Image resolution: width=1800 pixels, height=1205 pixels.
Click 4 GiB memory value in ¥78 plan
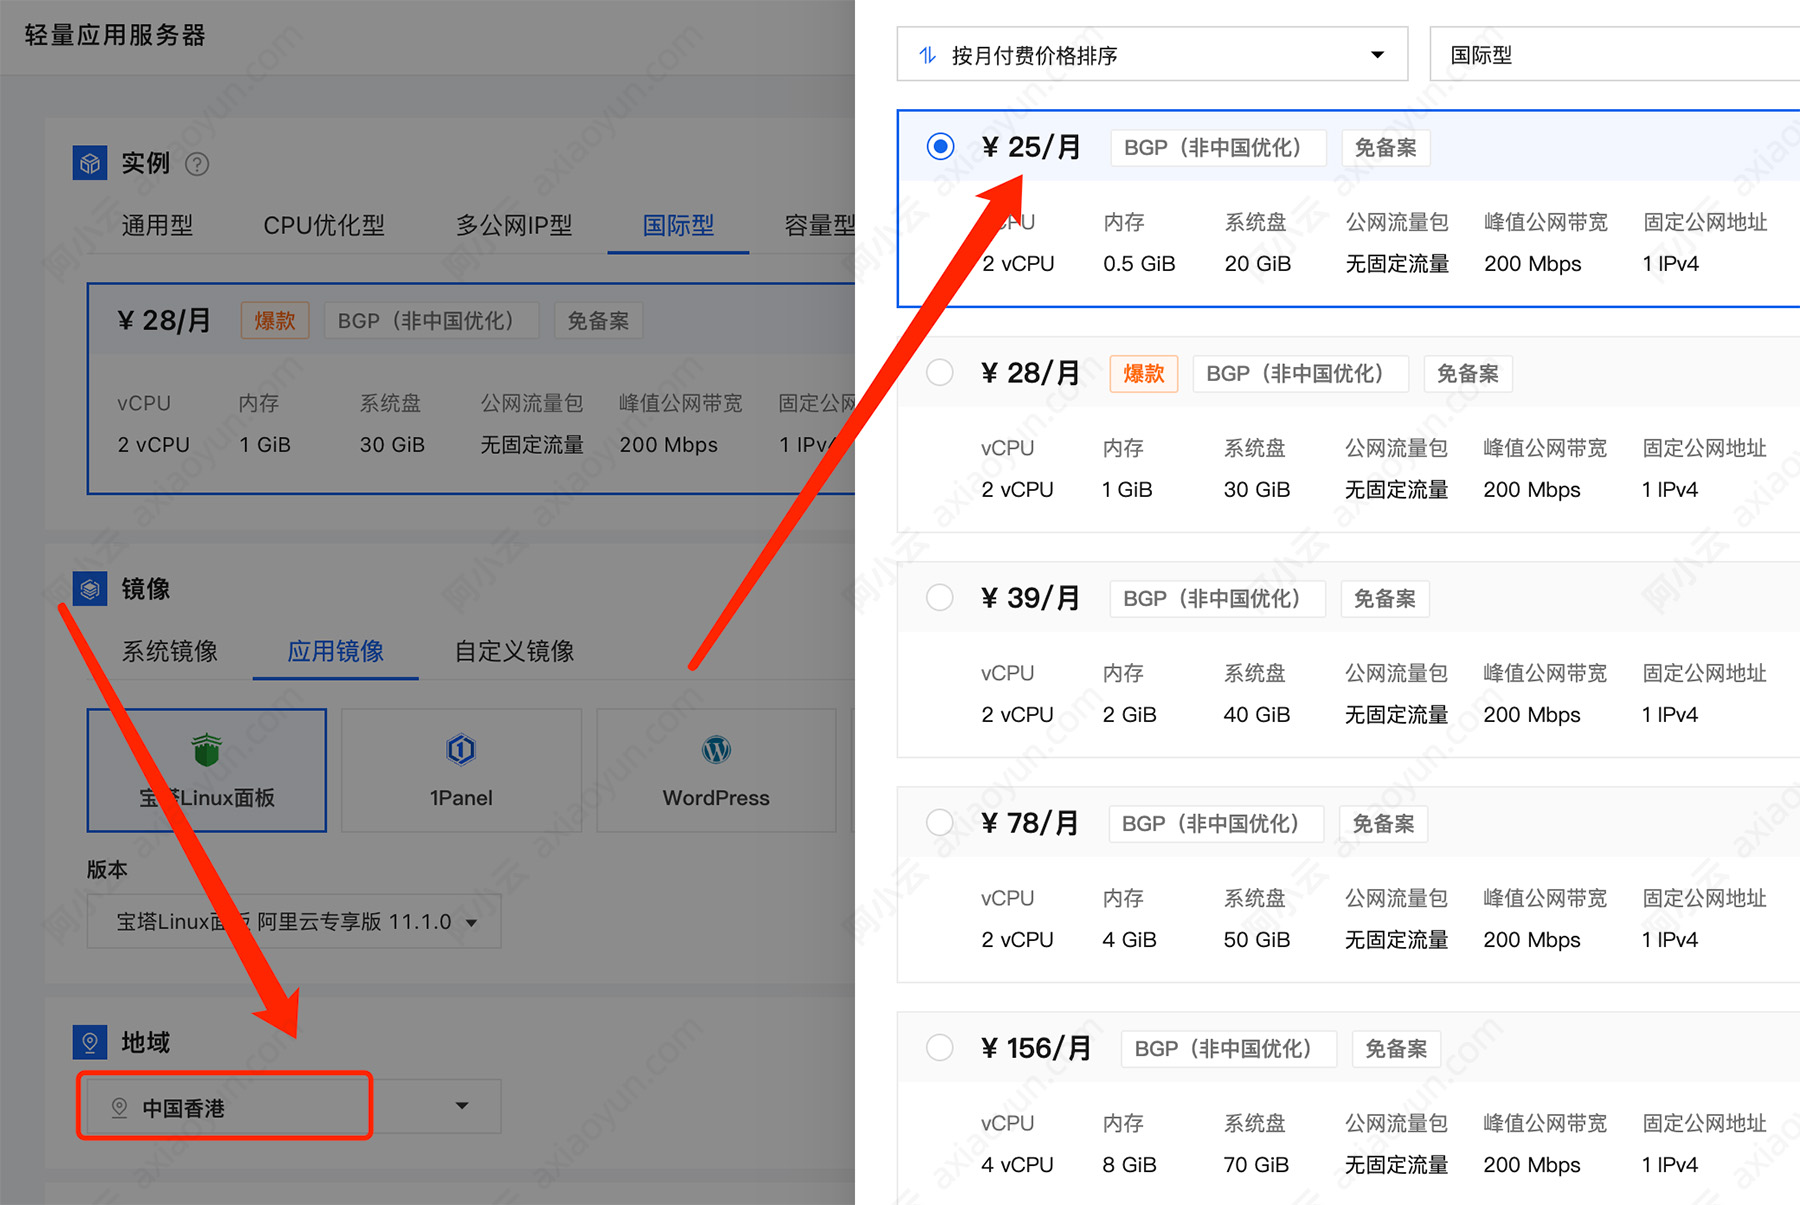click(1129, 940)
